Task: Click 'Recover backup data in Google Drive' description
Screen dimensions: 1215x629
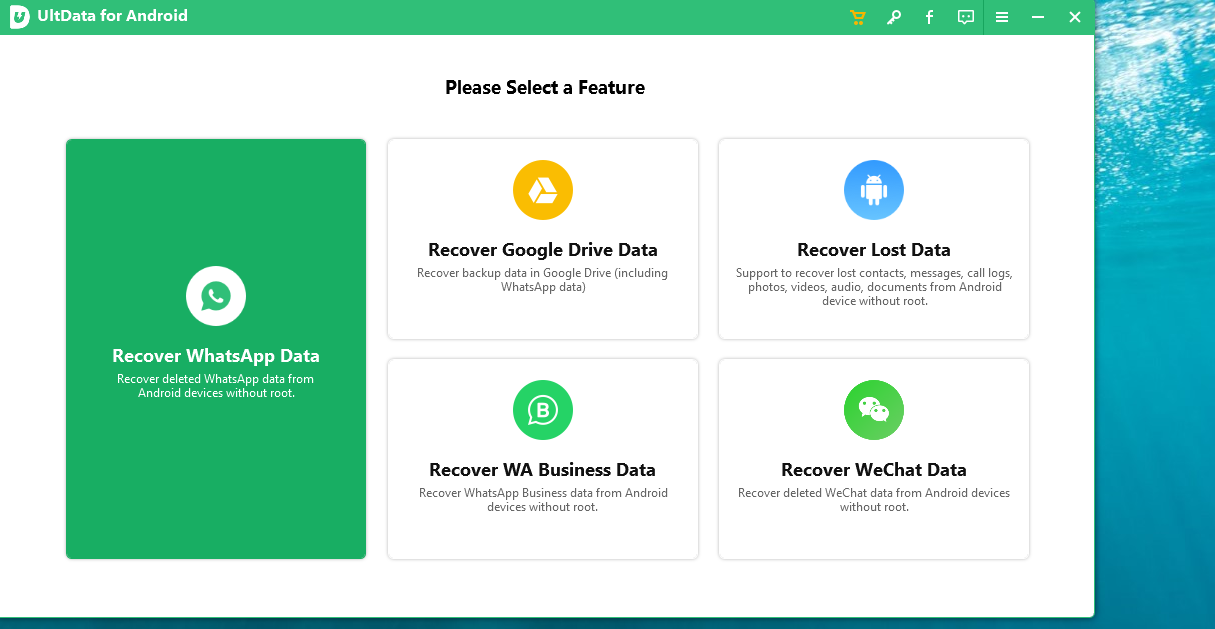Action: pos(543,280)
